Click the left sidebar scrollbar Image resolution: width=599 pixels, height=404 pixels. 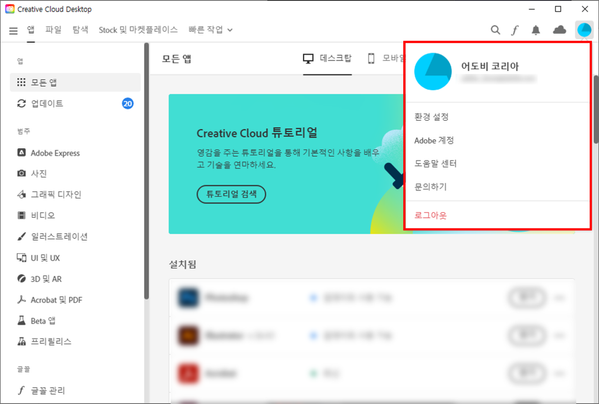146,171
